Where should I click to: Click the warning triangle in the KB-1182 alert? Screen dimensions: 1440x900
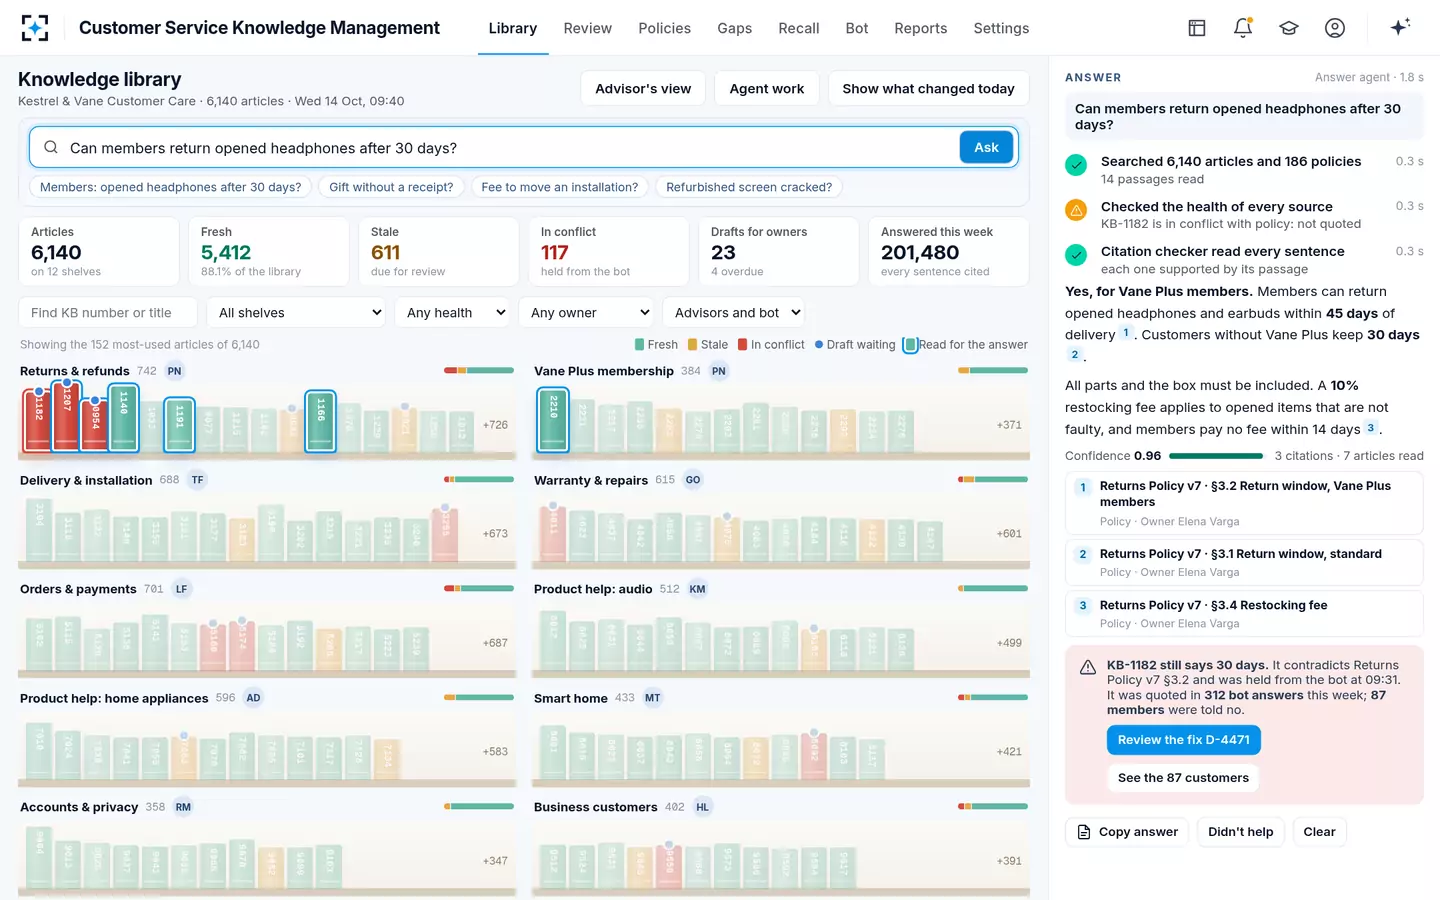tap(1088, 667)
